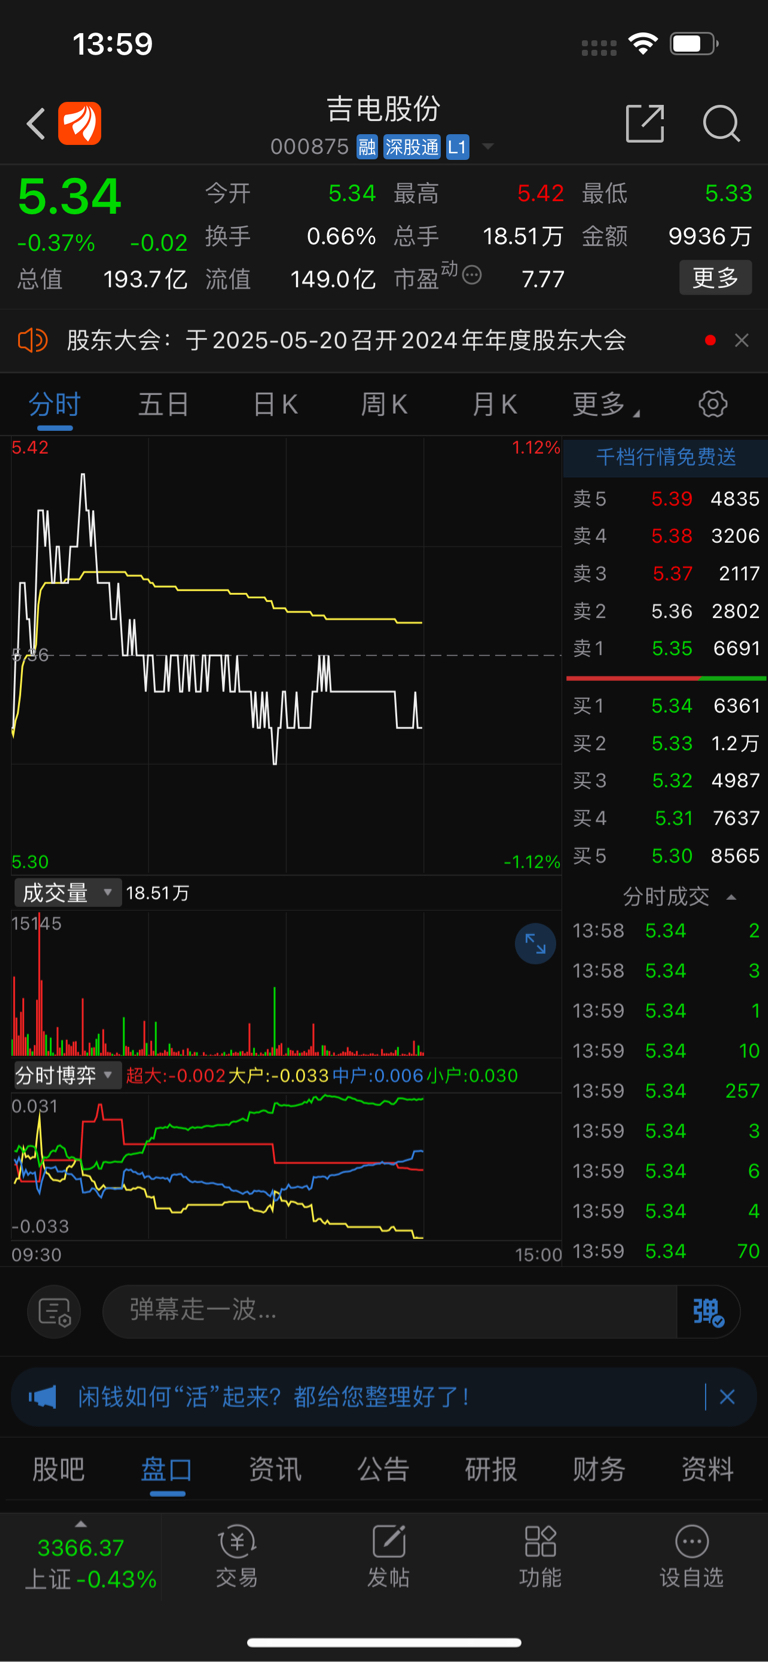
Task: Tap the 吉电股份 stock title
Action: (x=383, y=109)
